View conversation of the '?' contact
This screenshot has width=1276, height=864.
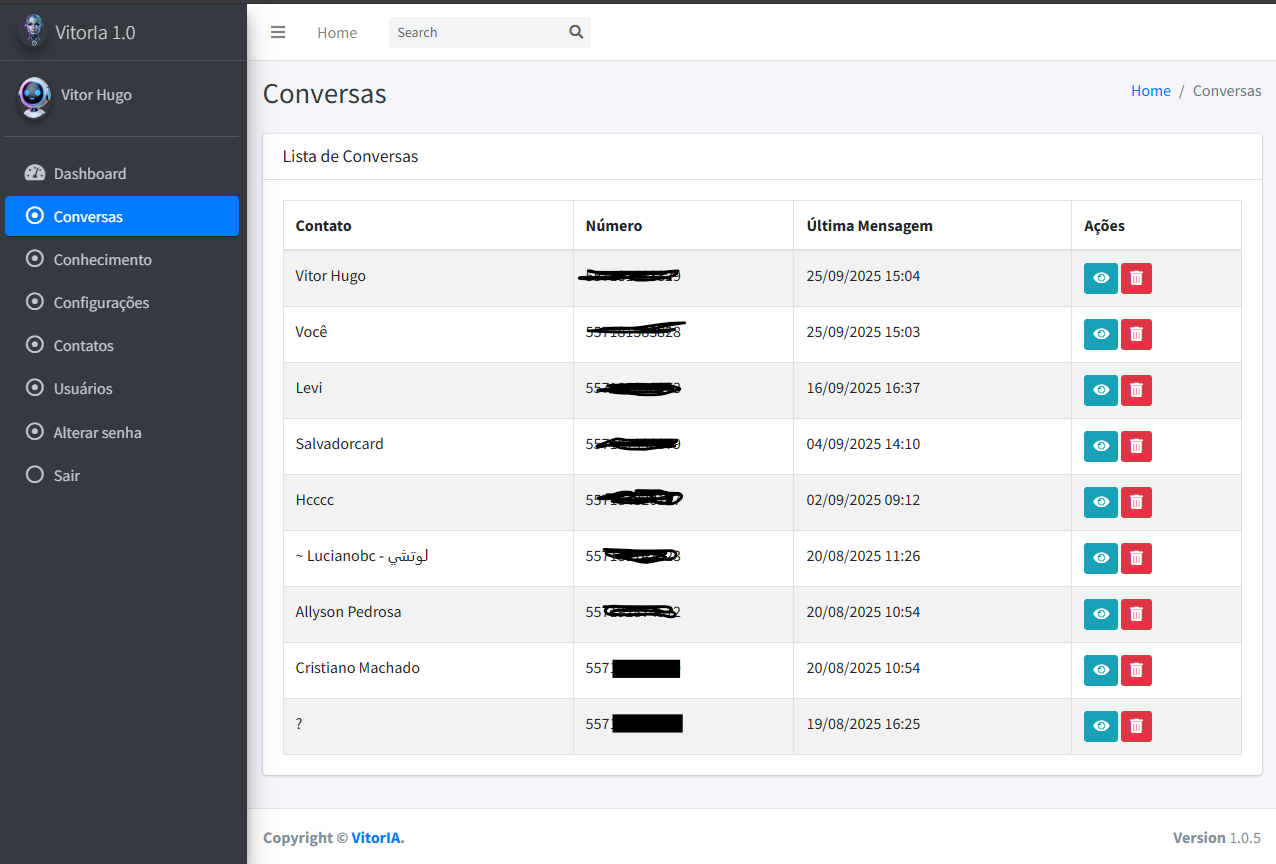pyautogui.click(x=1100, y=726)
